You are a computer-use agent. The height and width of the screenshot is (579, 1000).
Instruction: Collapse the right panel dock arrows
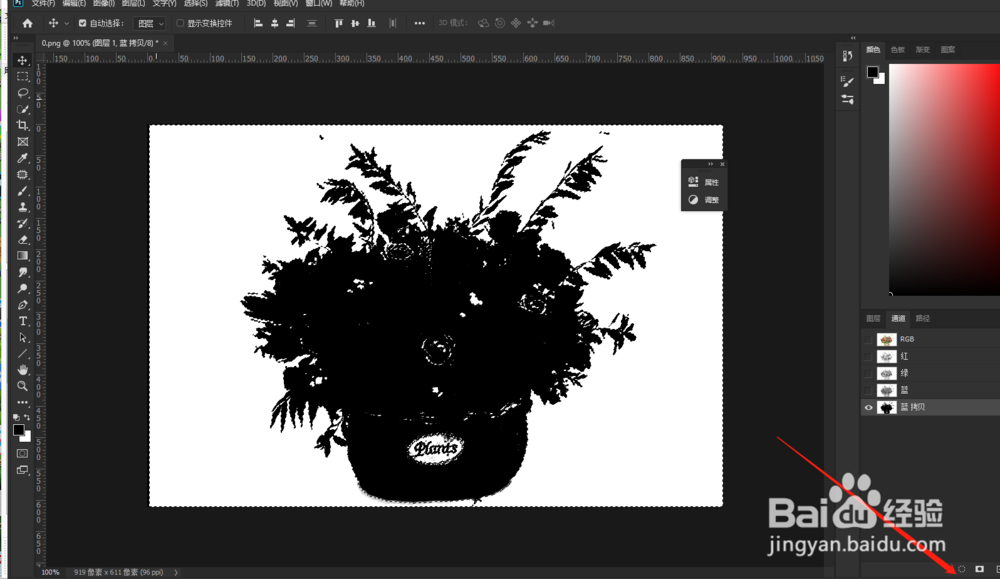tap(853, 38)
